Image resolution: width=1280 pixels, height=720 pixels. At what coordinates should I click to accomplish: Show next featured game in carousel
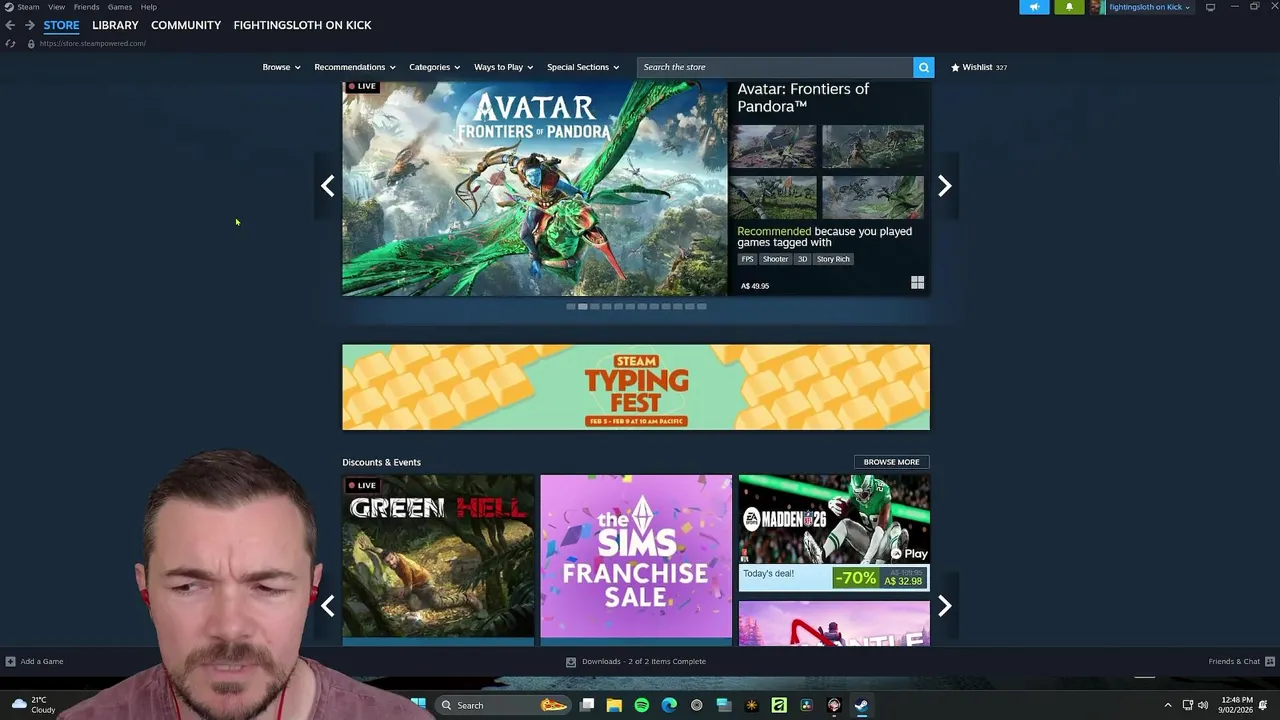tap(944, 186)
